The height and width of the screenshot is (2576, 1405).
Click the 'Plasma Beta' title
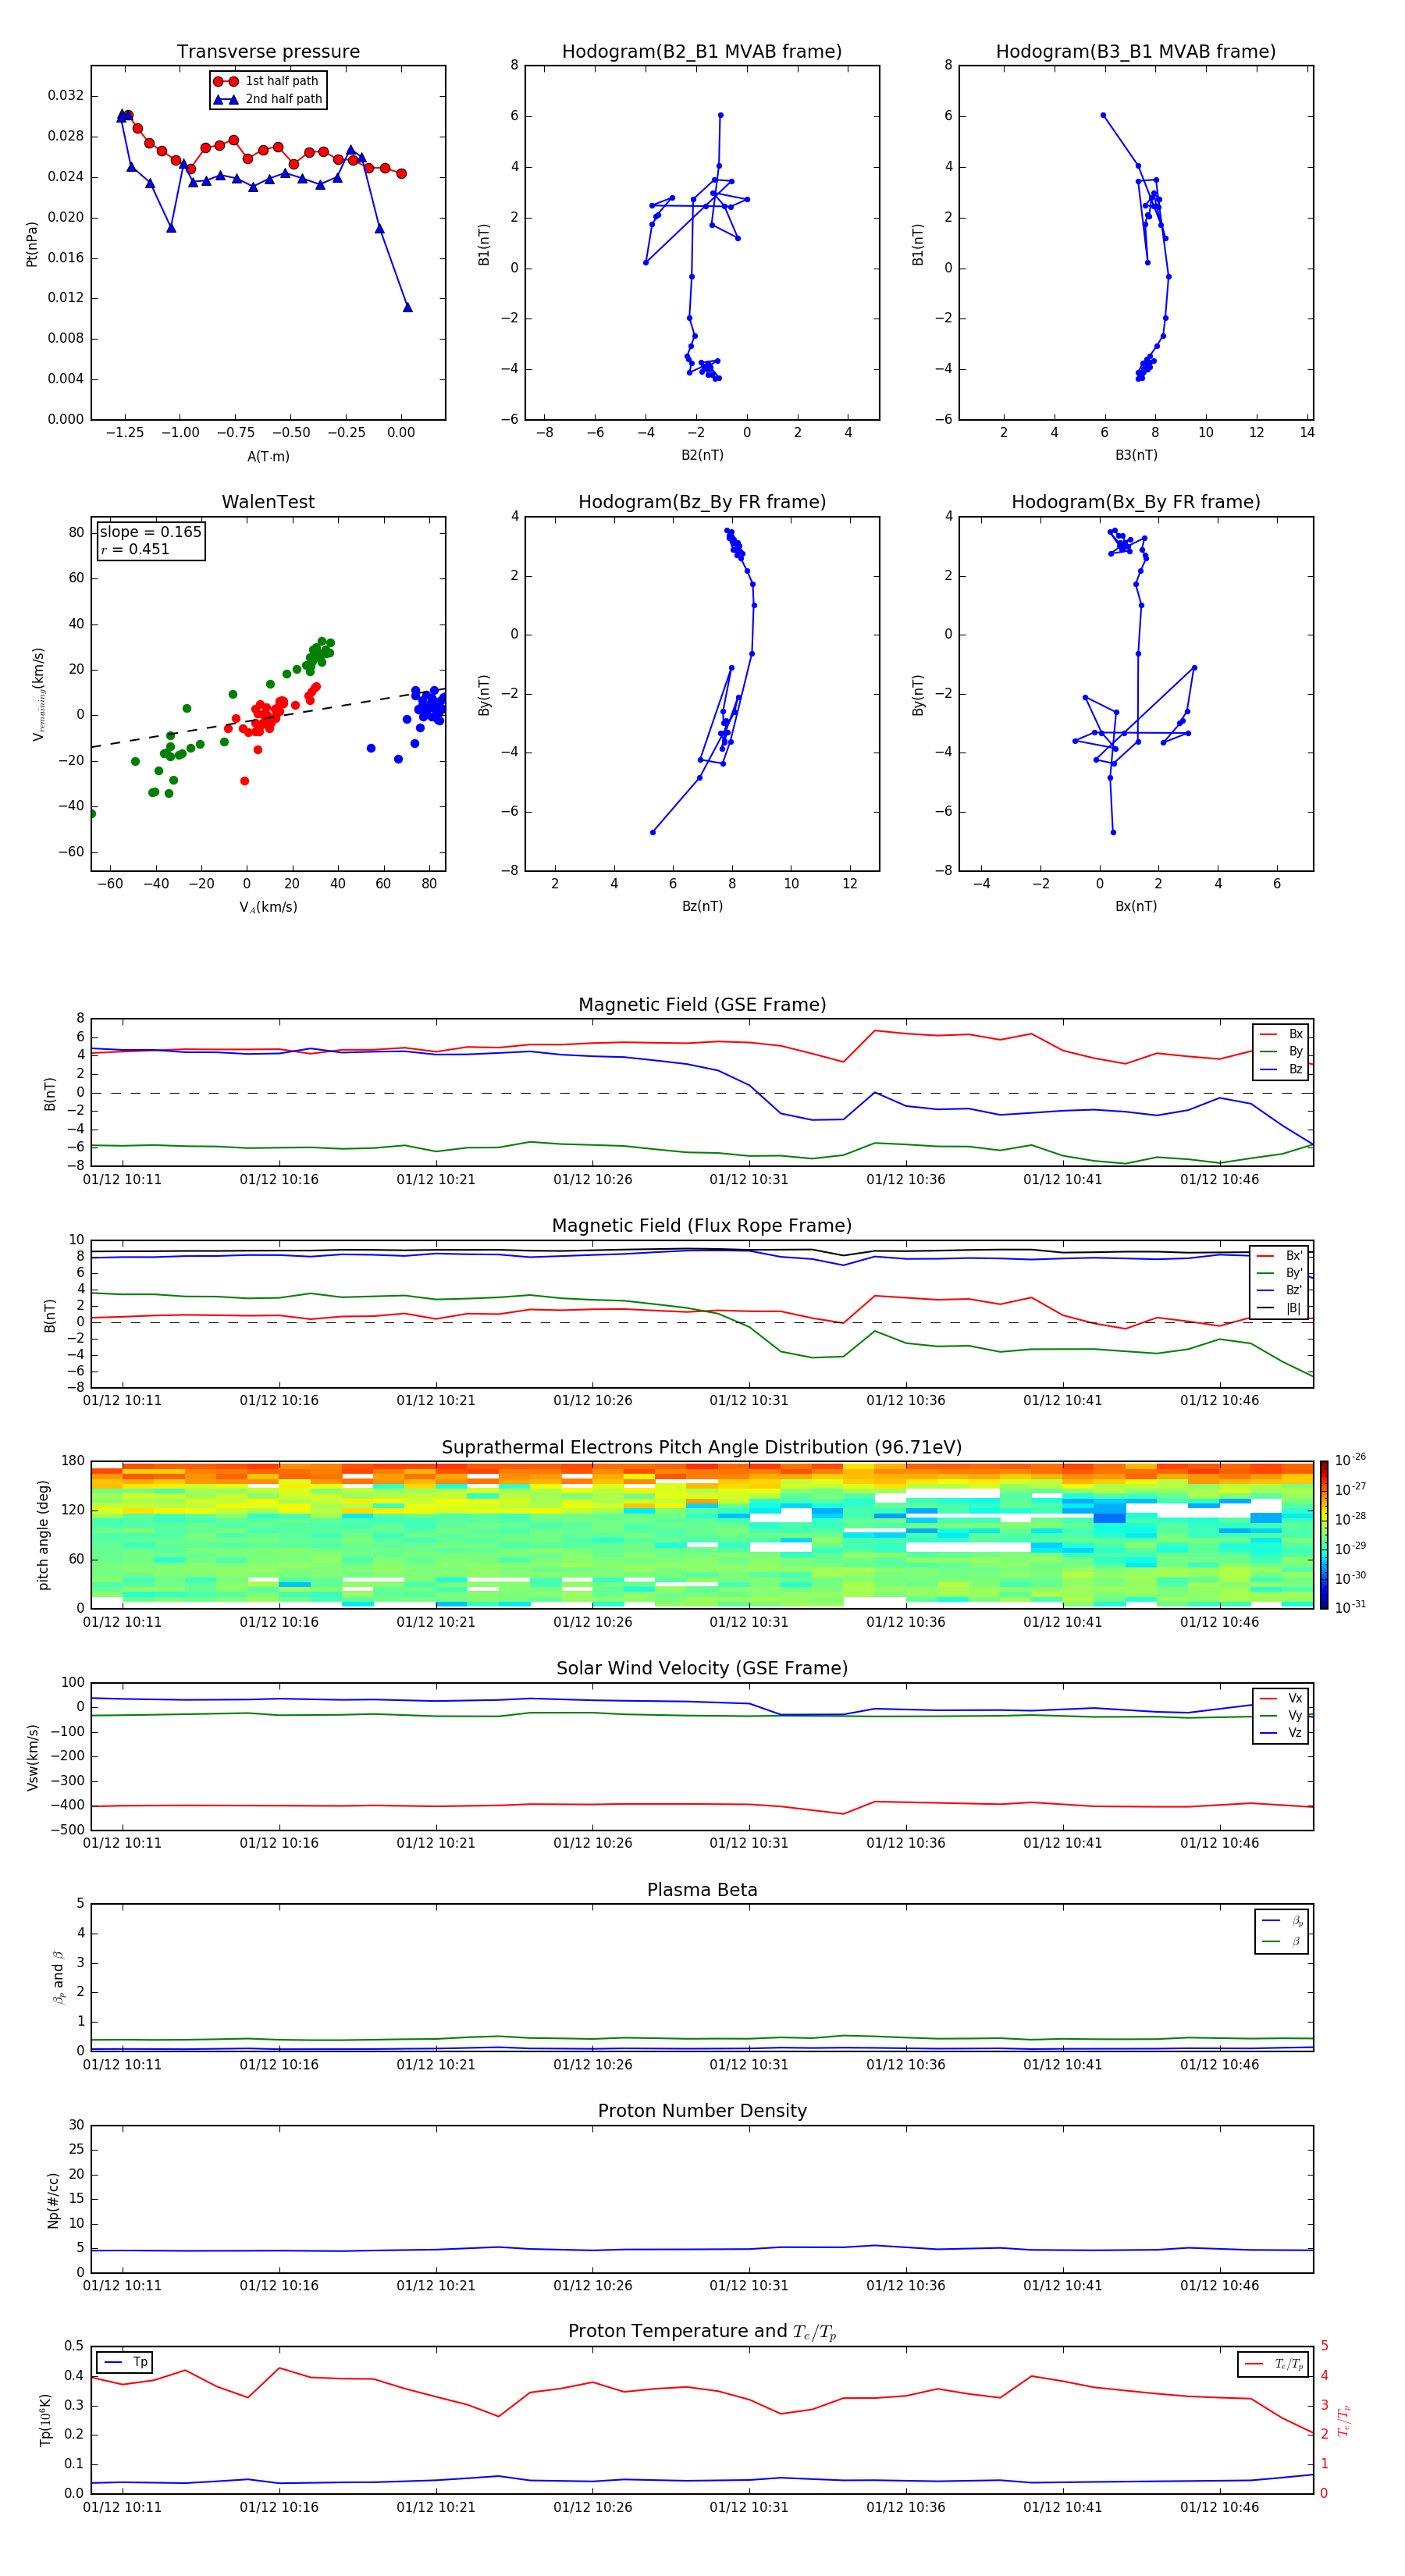[x=702, y=1890]
